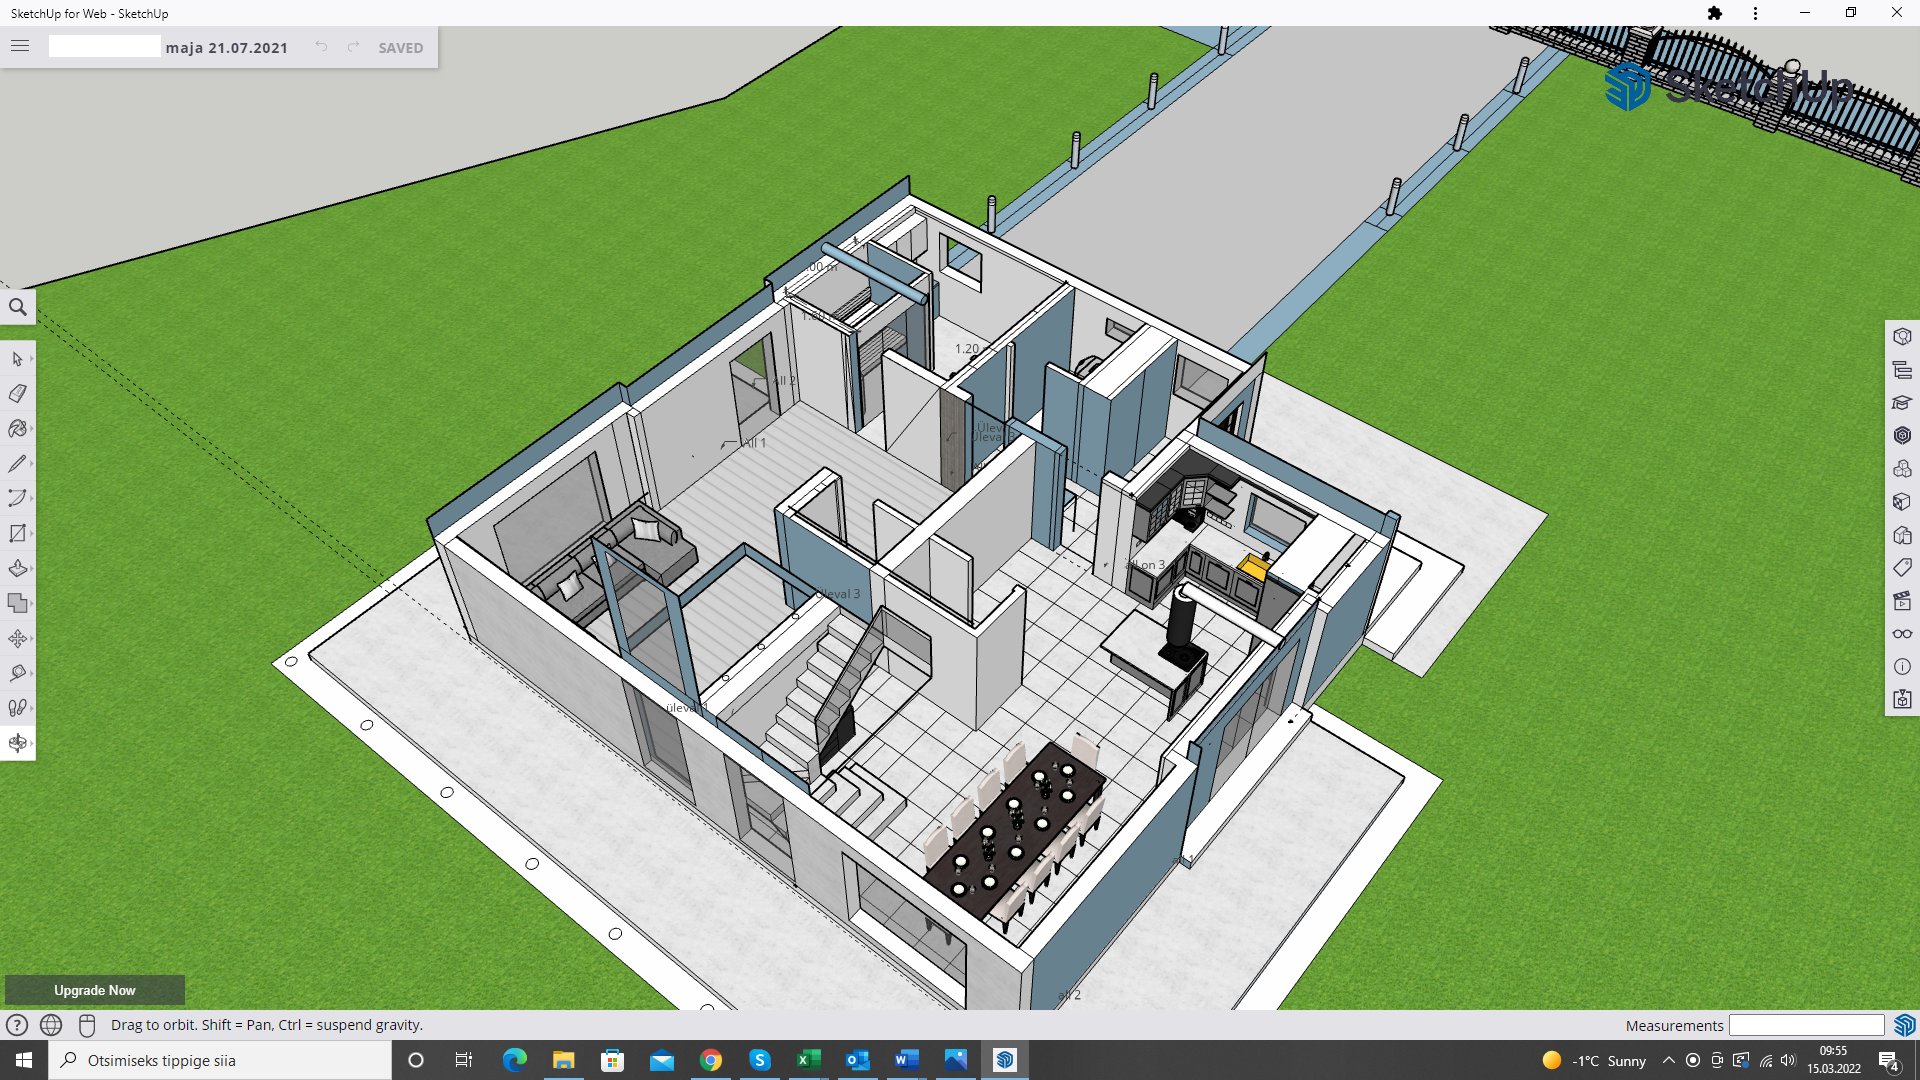Select the Eraser tool
The height and width of the screenshot is (1080, 1920).
(17, 394)
